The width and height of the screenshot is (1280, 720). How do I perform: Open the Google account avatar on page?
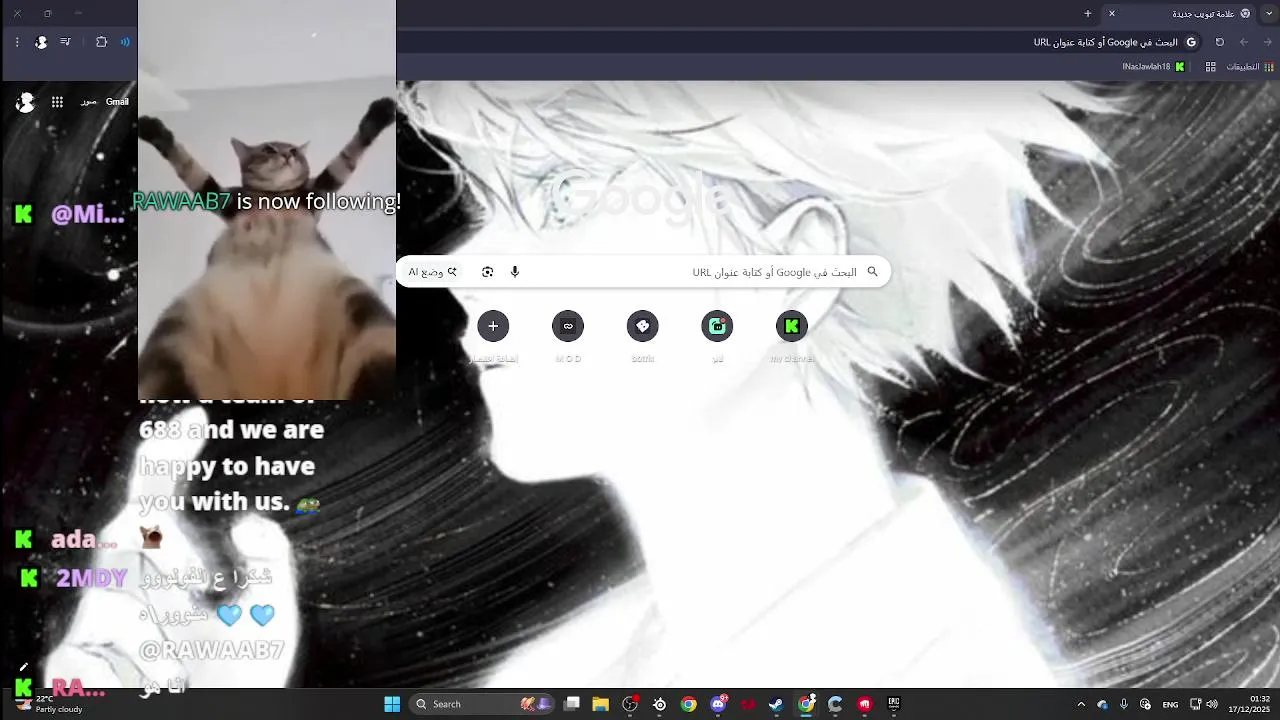coord(26,102)
